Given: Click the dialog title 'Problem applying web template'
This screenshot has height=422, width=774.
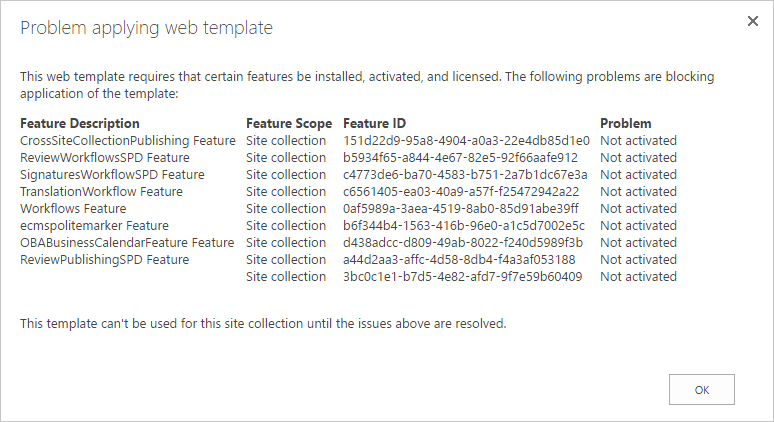Looking at the screenshot, I should tap(147, 28).
